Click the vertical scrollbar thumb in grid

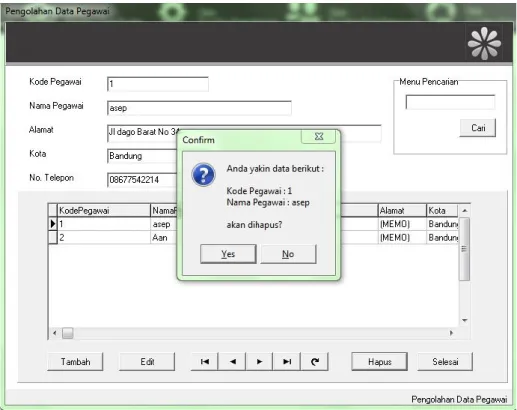464,249
